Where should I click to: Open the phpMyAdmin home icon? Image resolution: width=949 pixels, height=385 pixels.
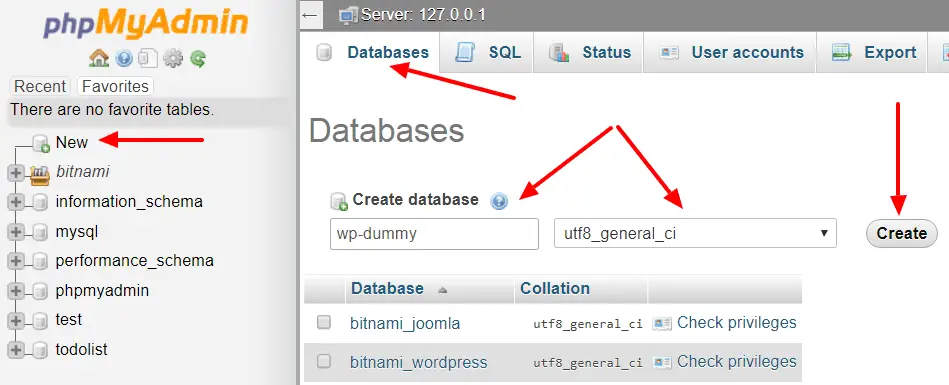[99, 59]
